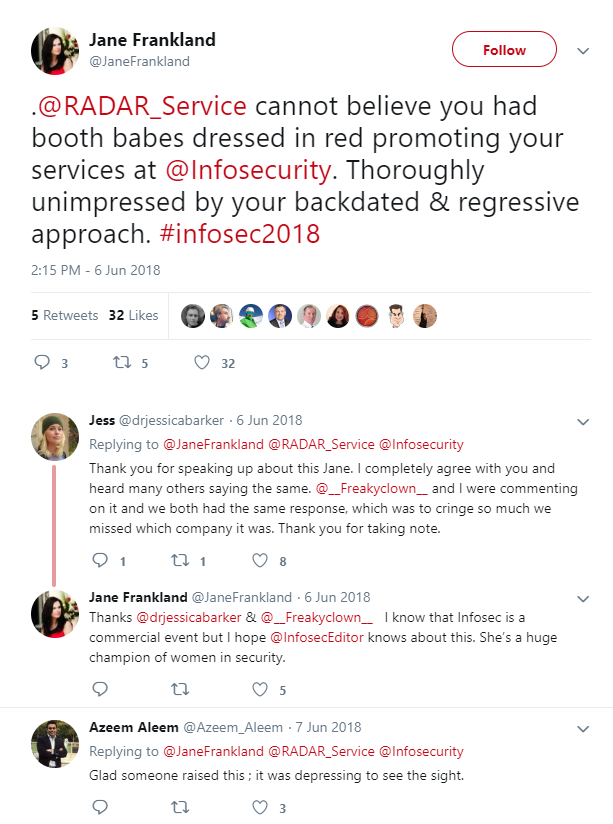The width and height of the screenshot is (613, 824).
Task: Click reply icon on Jess's tweet
Action: (99, 560)
